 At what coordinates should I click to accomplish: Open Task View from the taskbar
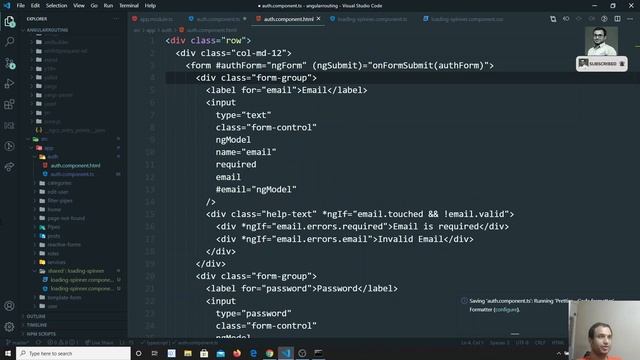[155, 353]
